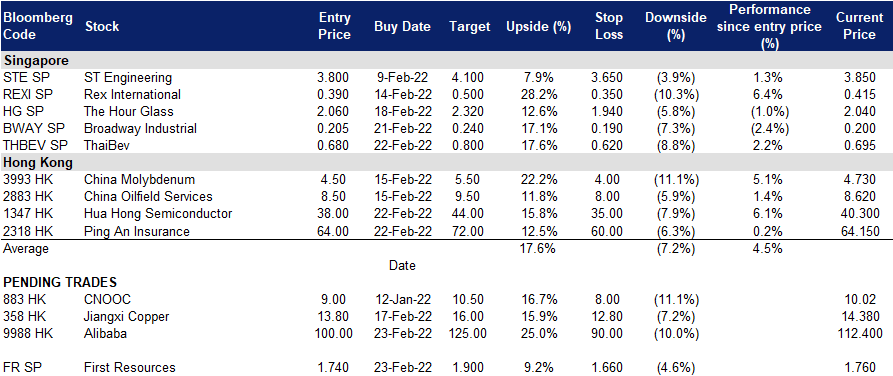
Task: Select The Hour Glass row name
Action: point(128,112)
